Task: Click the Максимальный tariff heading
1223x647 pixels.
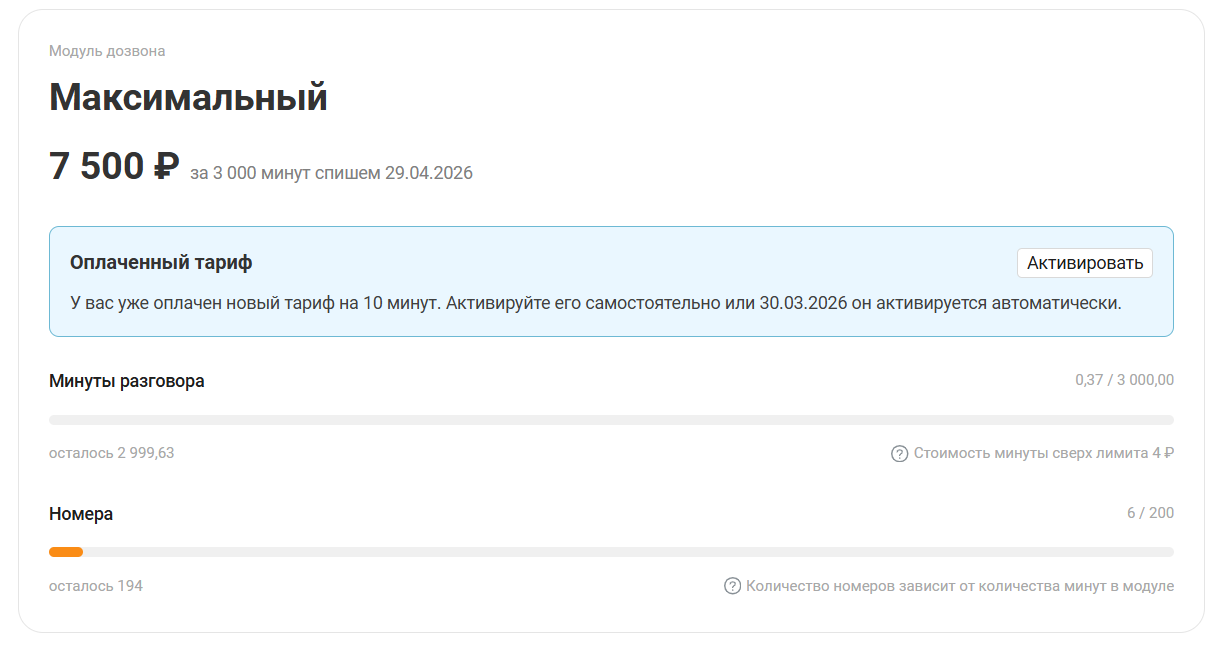Action: pos(188,98)
